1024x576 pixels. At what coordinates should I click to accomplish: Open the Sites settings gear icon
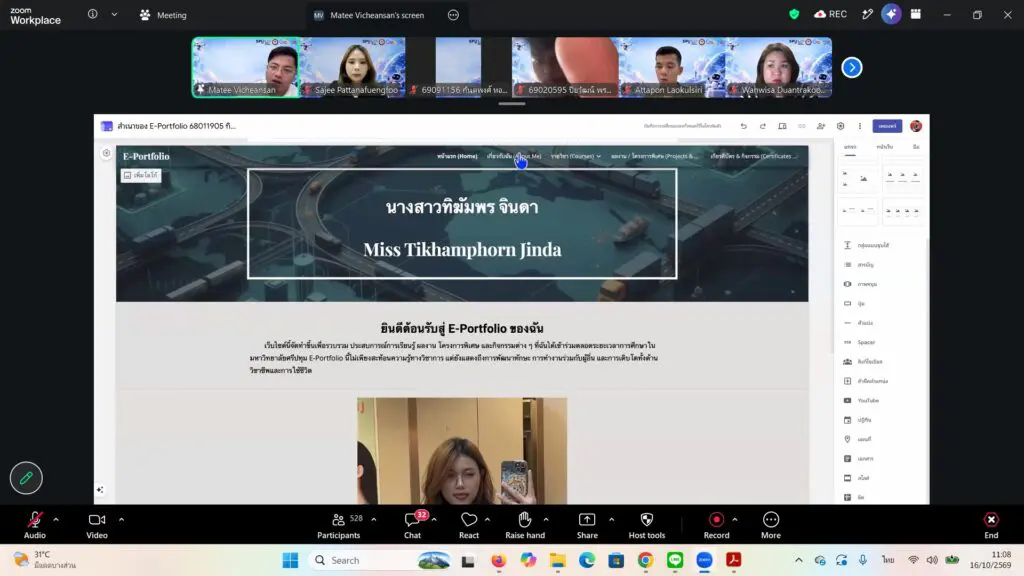click(x=840, y=126)
